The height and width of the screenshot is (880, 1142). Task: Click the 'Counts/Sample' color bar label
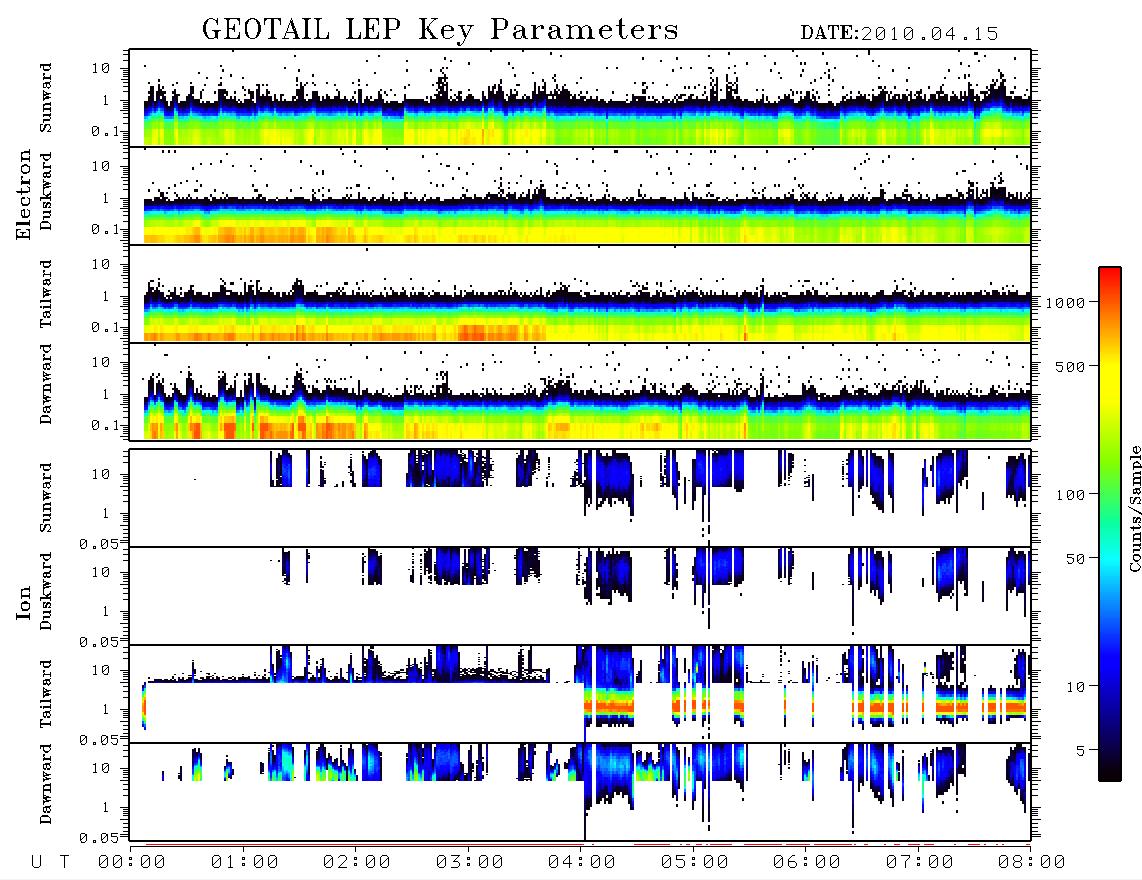[x=1134, y=508]
